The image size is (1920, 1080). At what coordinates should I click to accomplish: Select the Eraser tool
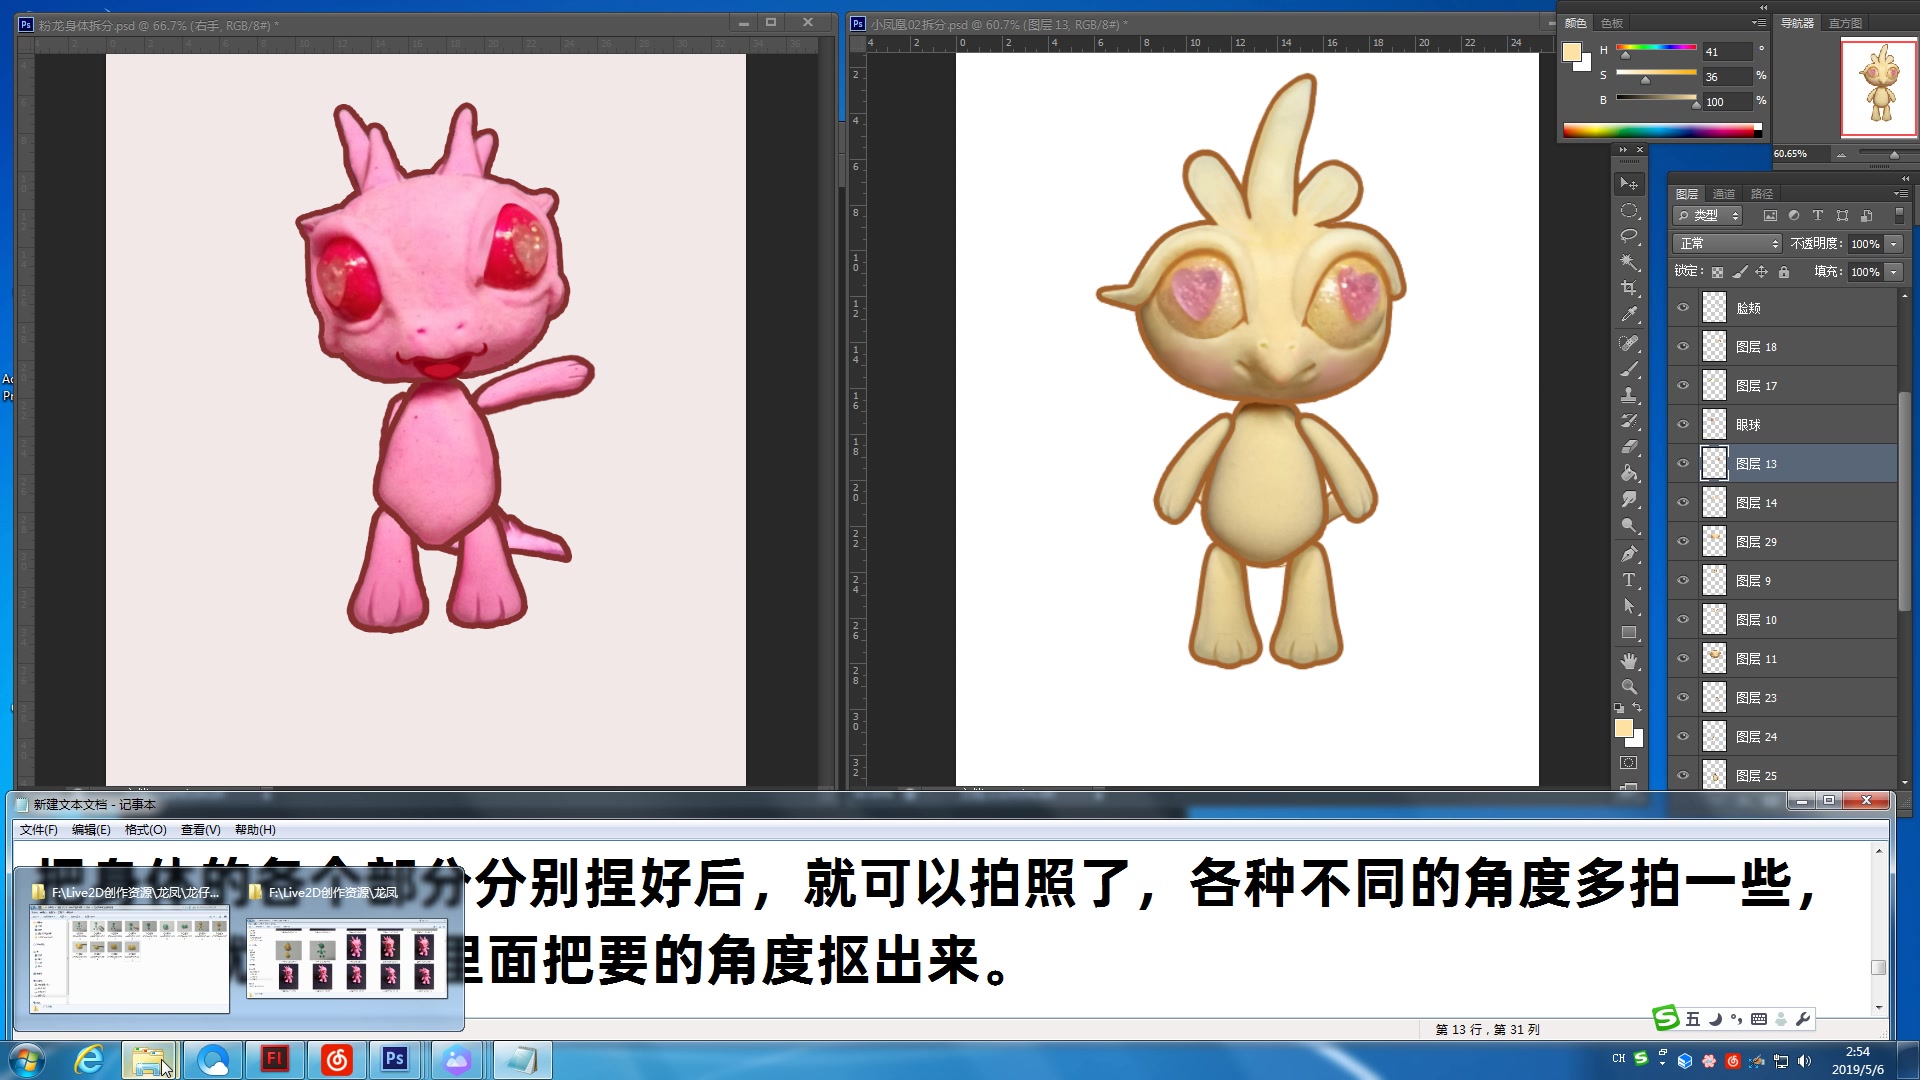click(1629, 447)
